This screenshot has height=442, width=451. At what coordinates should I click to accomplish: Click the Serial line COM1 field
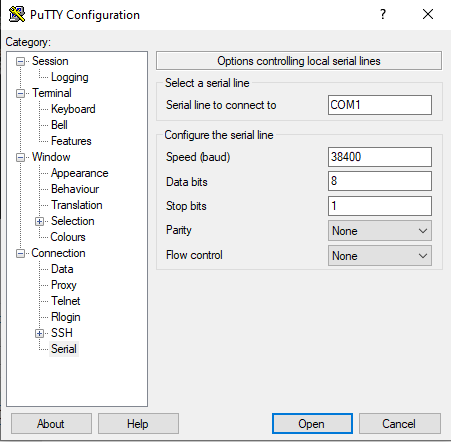pyautogui.click(x=380, y=105)
